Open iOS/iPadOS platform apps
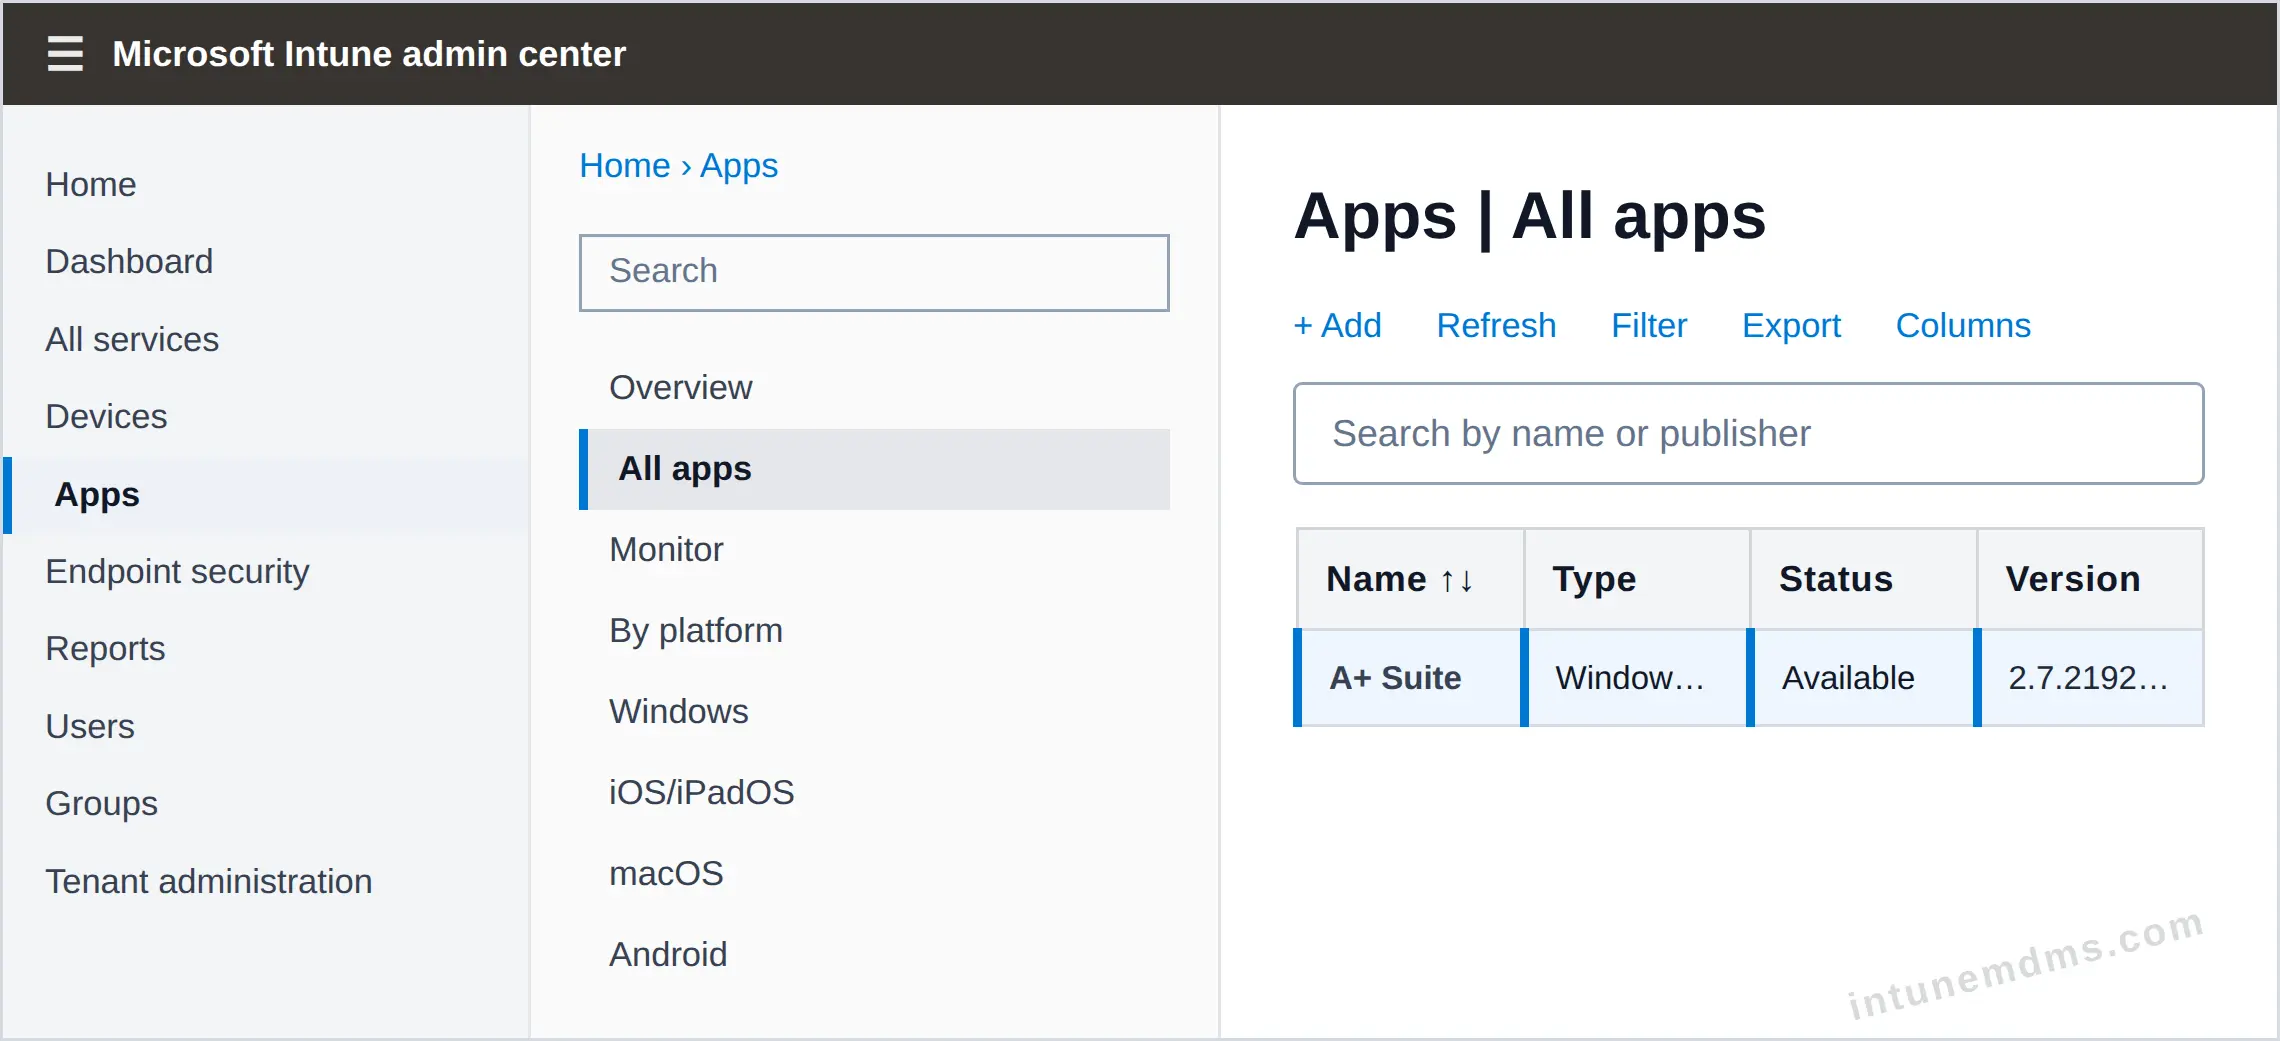The width and height of the screenshot is (2280, 1041). [701, 792]
